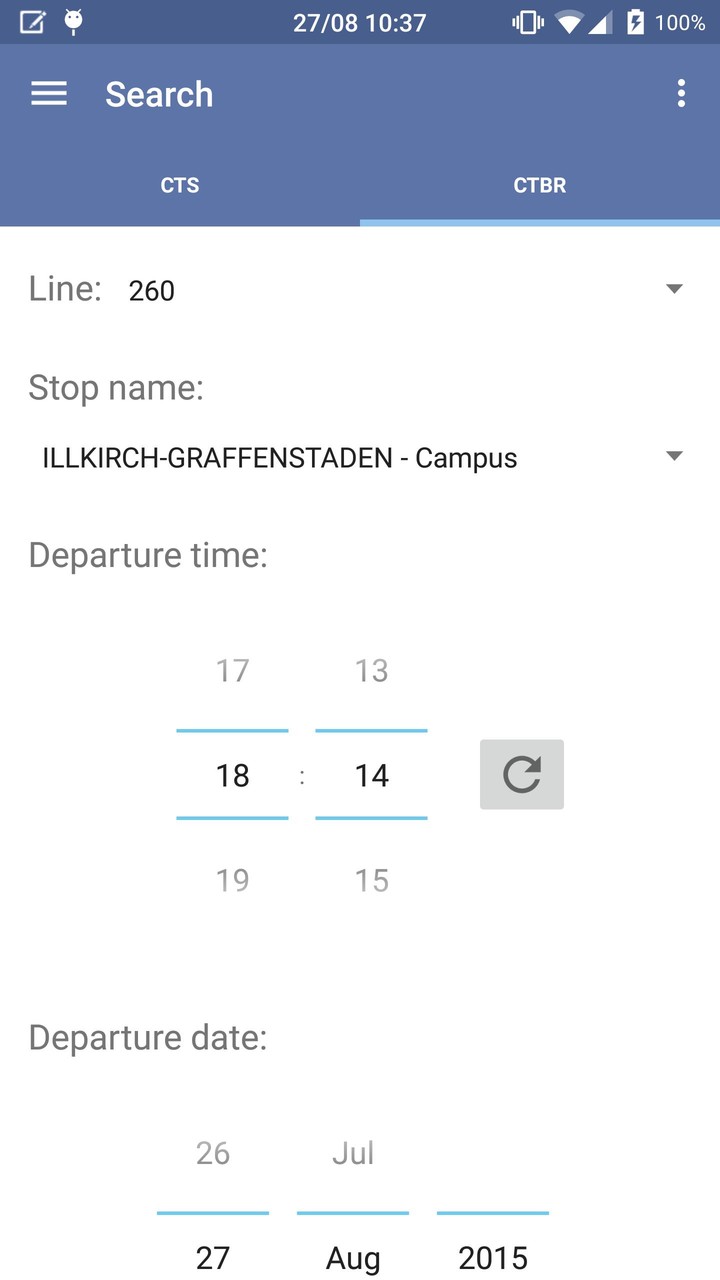Switch to the CTS tab

tap(180, 185)
